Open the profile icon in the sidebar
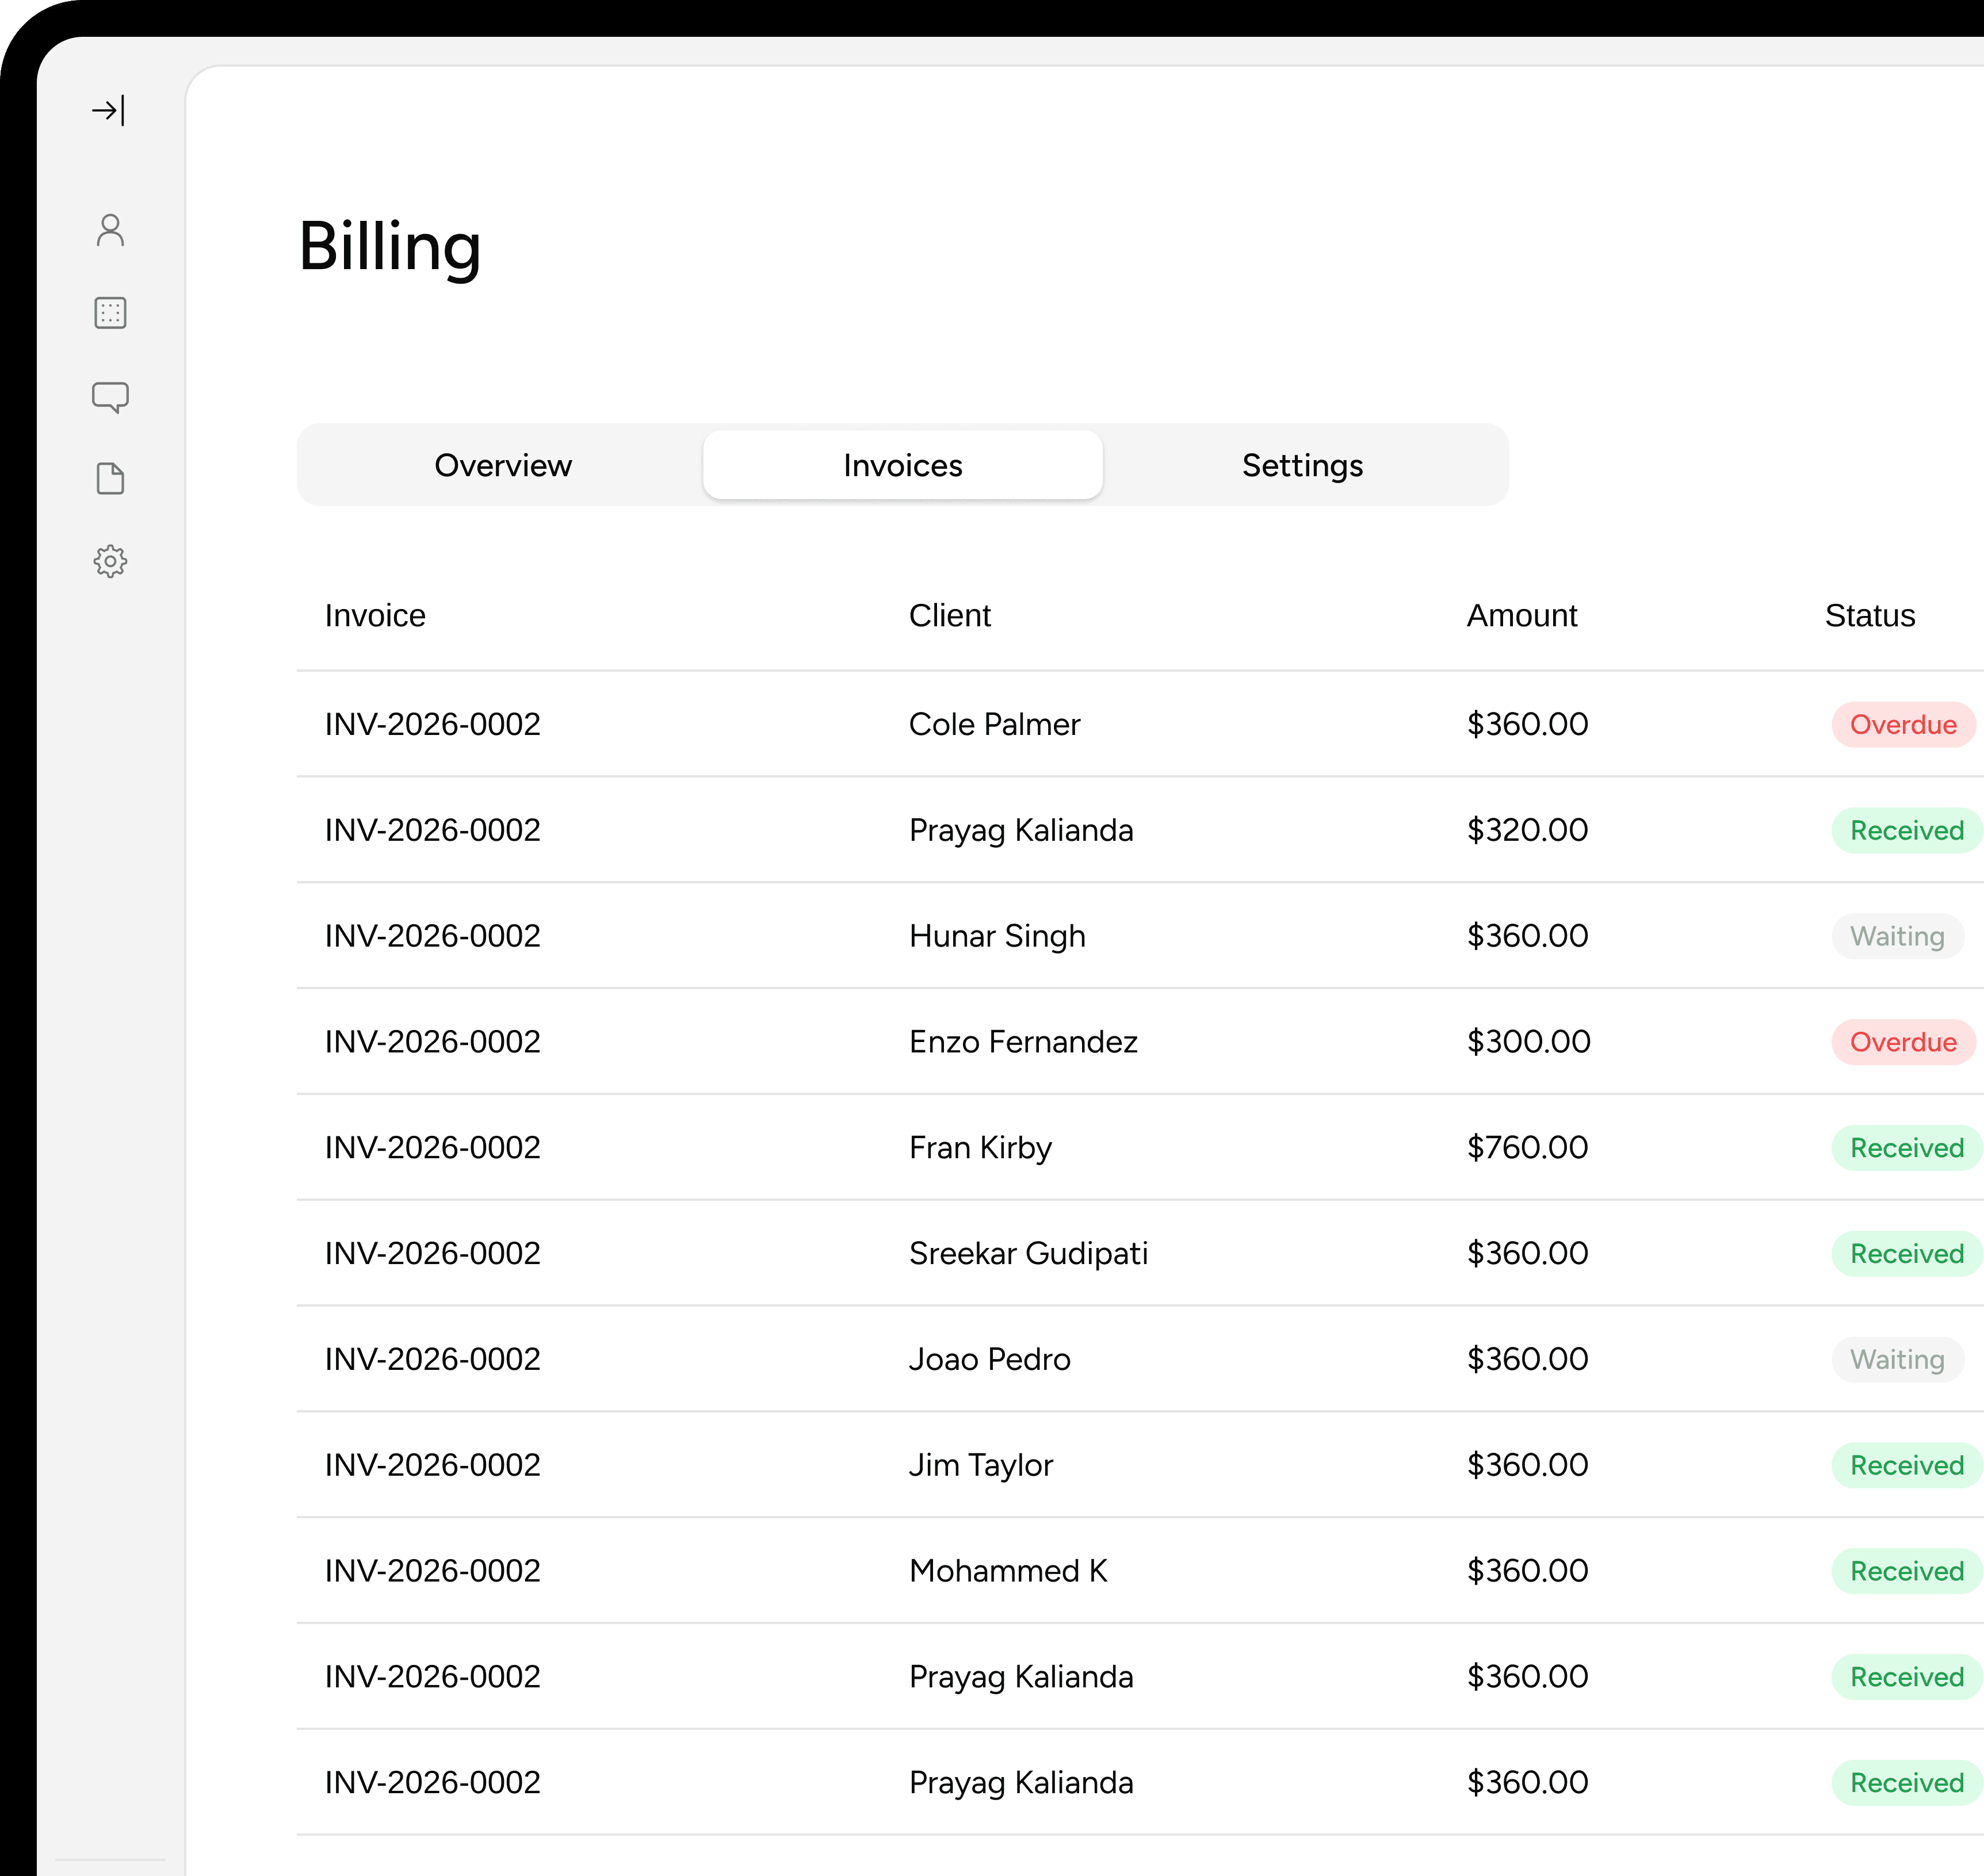Image resolution: width=1984 pixels, height=1876 pixels. [110, 230]
